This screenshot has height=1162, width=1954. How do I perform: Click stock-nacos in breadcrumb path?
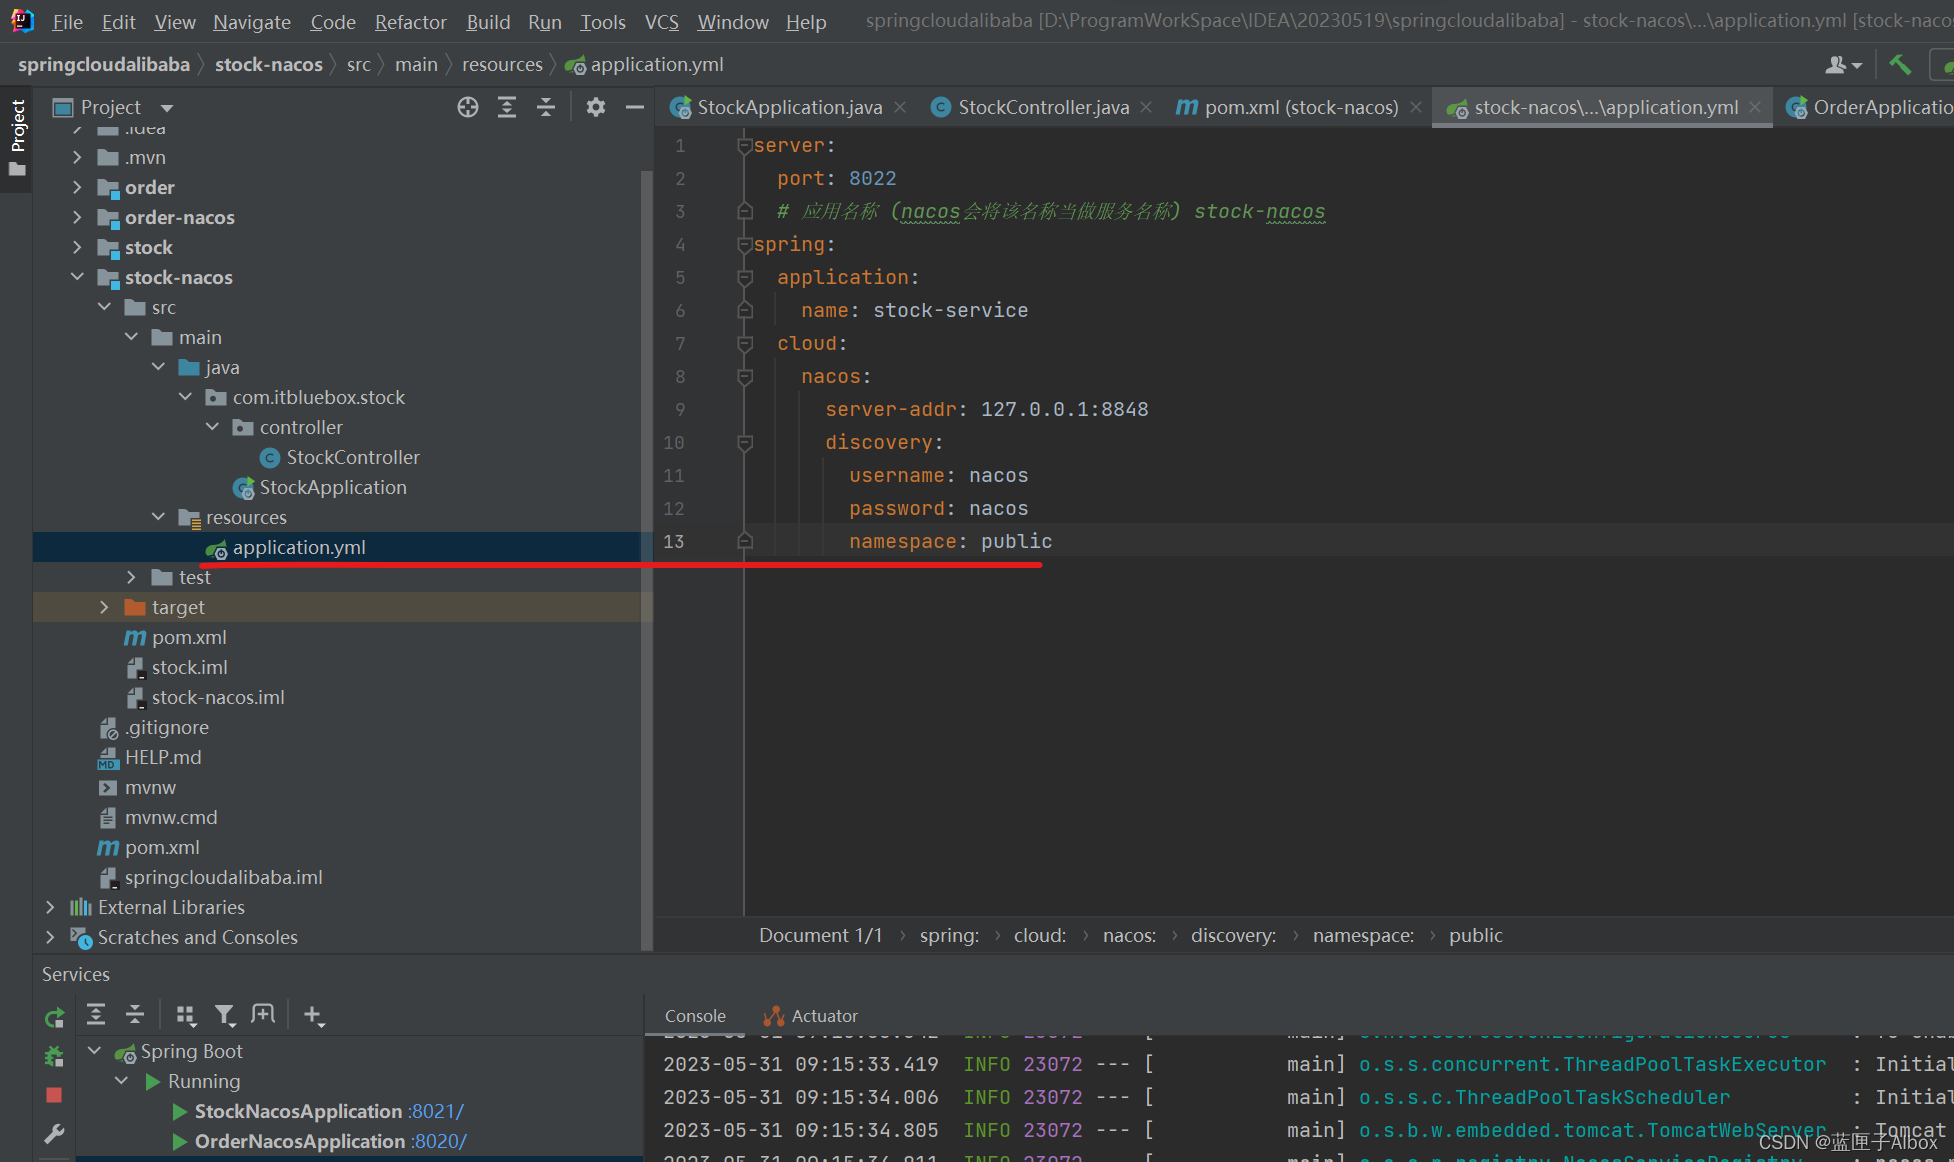[x=269, y=65]
